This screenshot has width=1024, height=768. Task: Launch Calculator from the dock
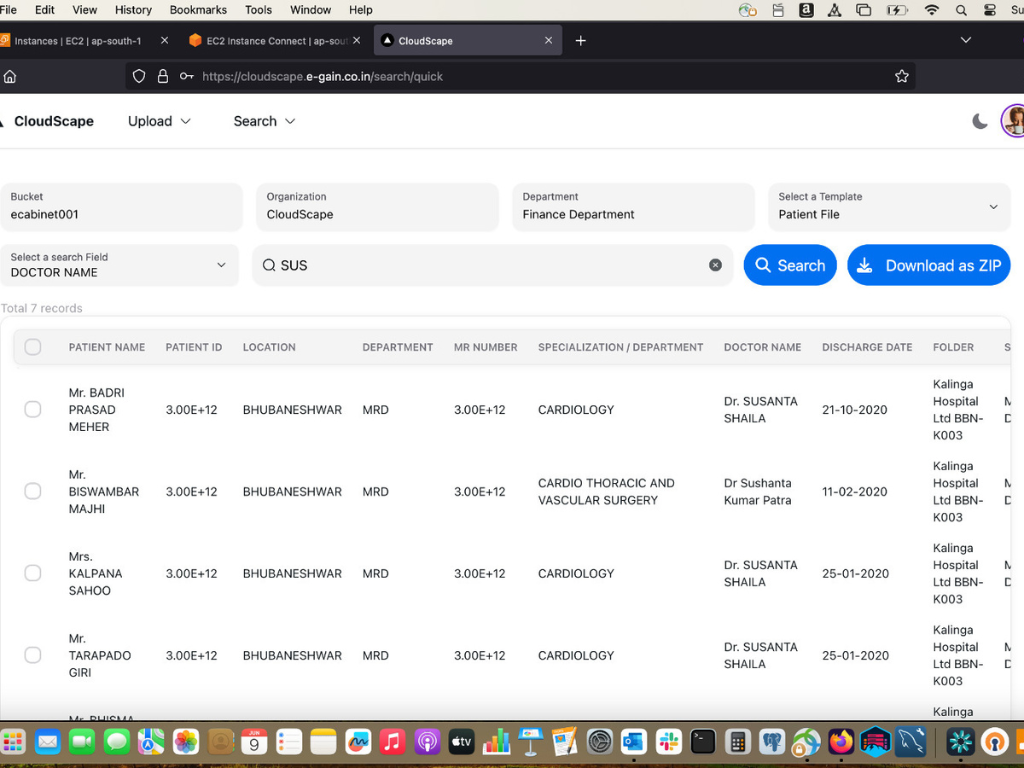[737, 742]
